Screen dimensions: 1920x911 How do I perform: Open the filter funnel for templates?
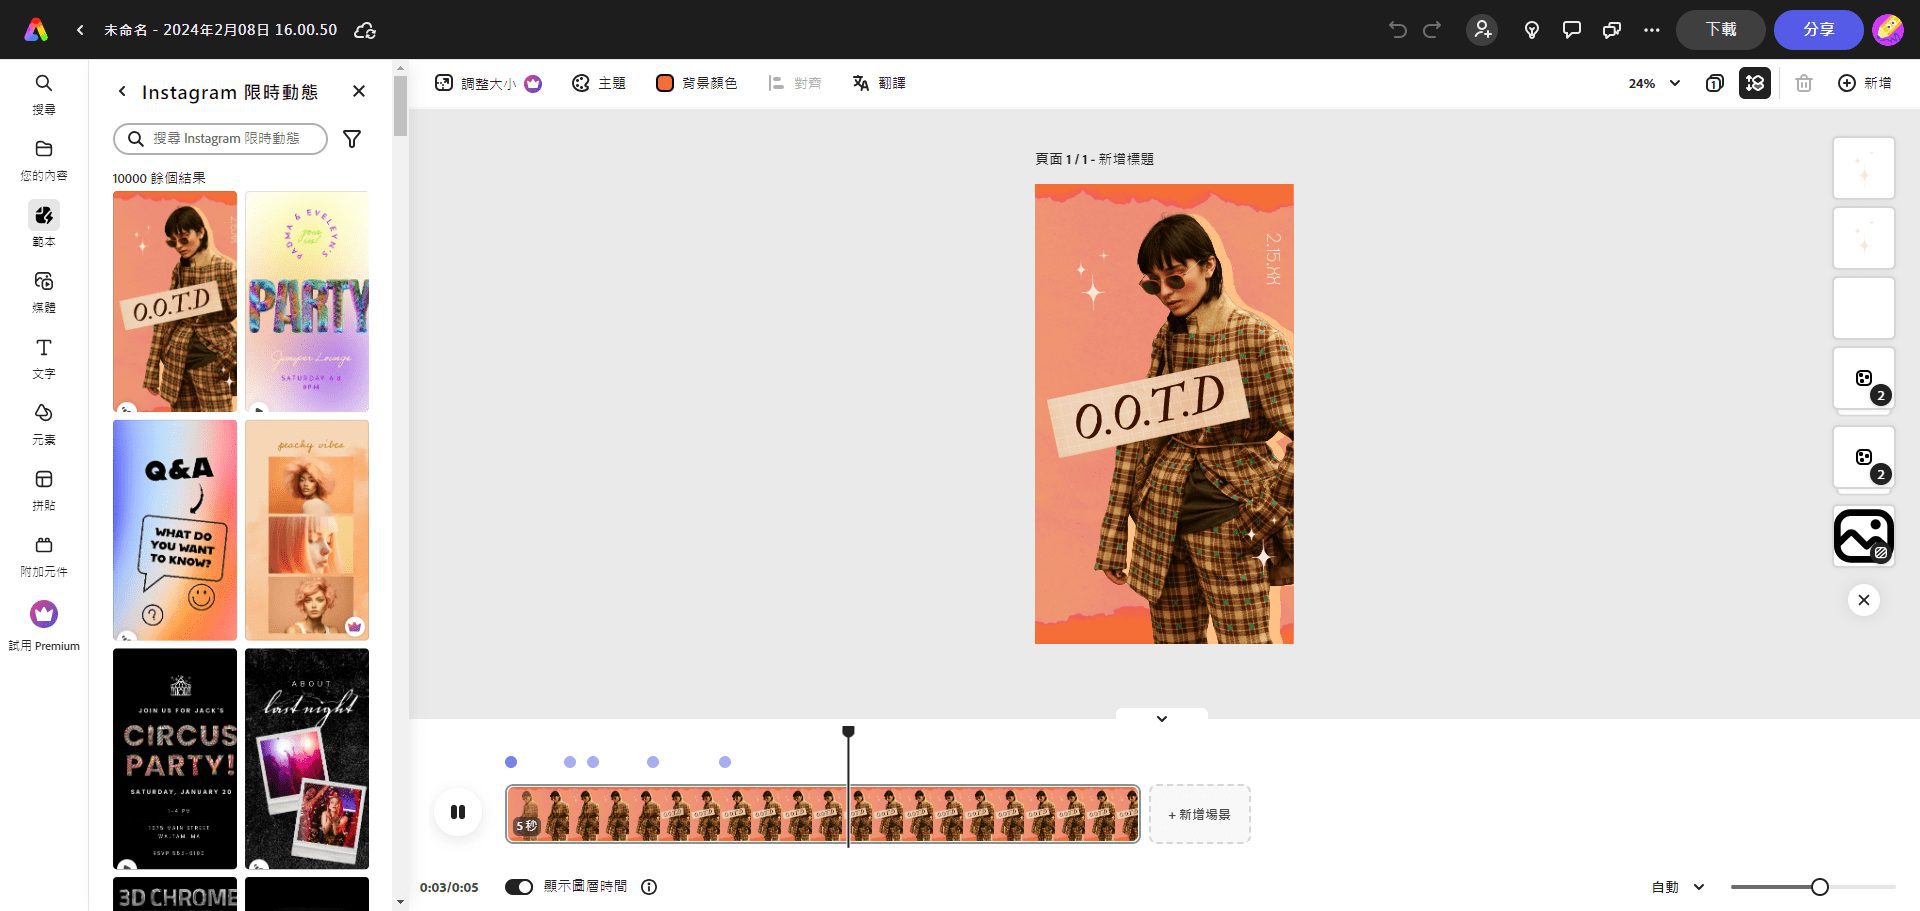click(352, 139)
